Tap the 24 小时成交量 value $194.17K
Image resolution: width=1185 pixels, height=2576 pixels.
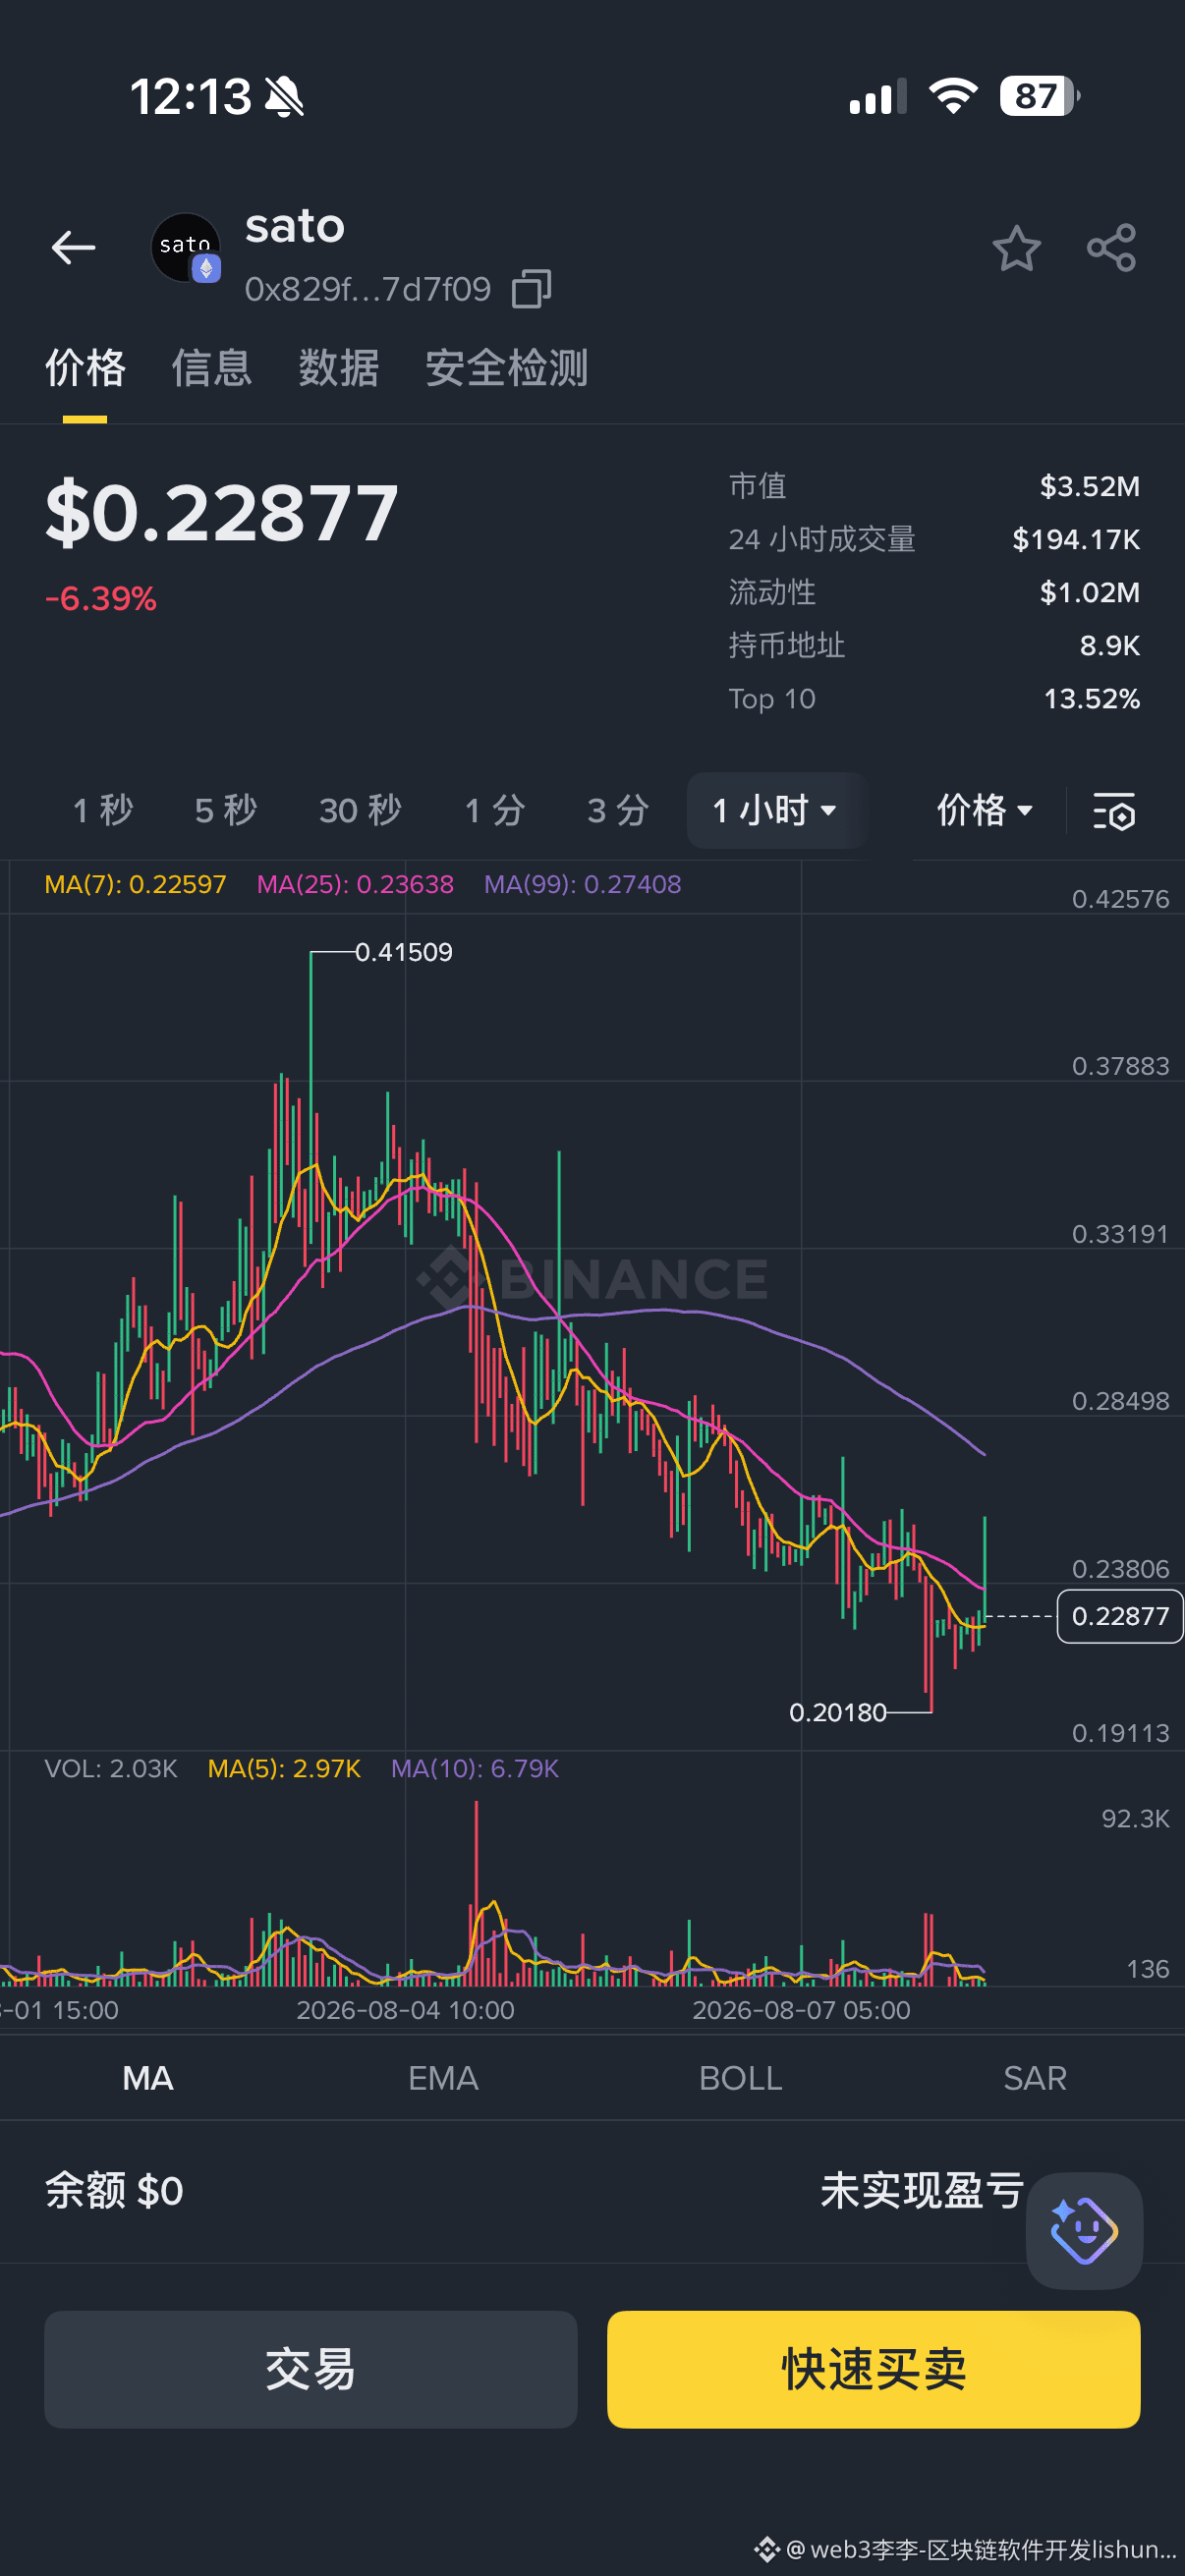coord(1076,539)
